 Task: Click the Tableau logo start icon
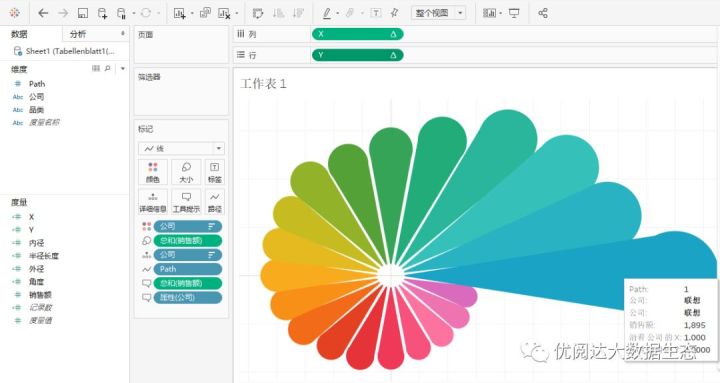click(x=15, y=13)
